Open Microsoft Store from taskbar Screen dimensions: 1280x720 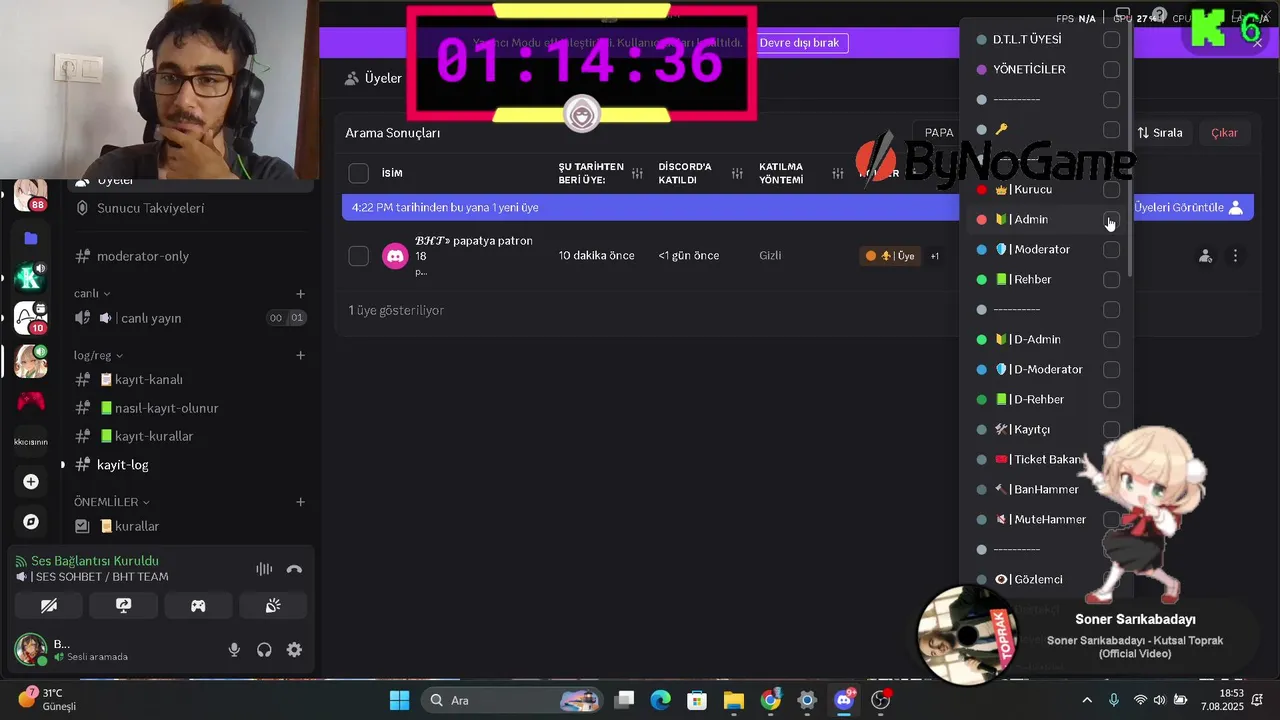697,700
